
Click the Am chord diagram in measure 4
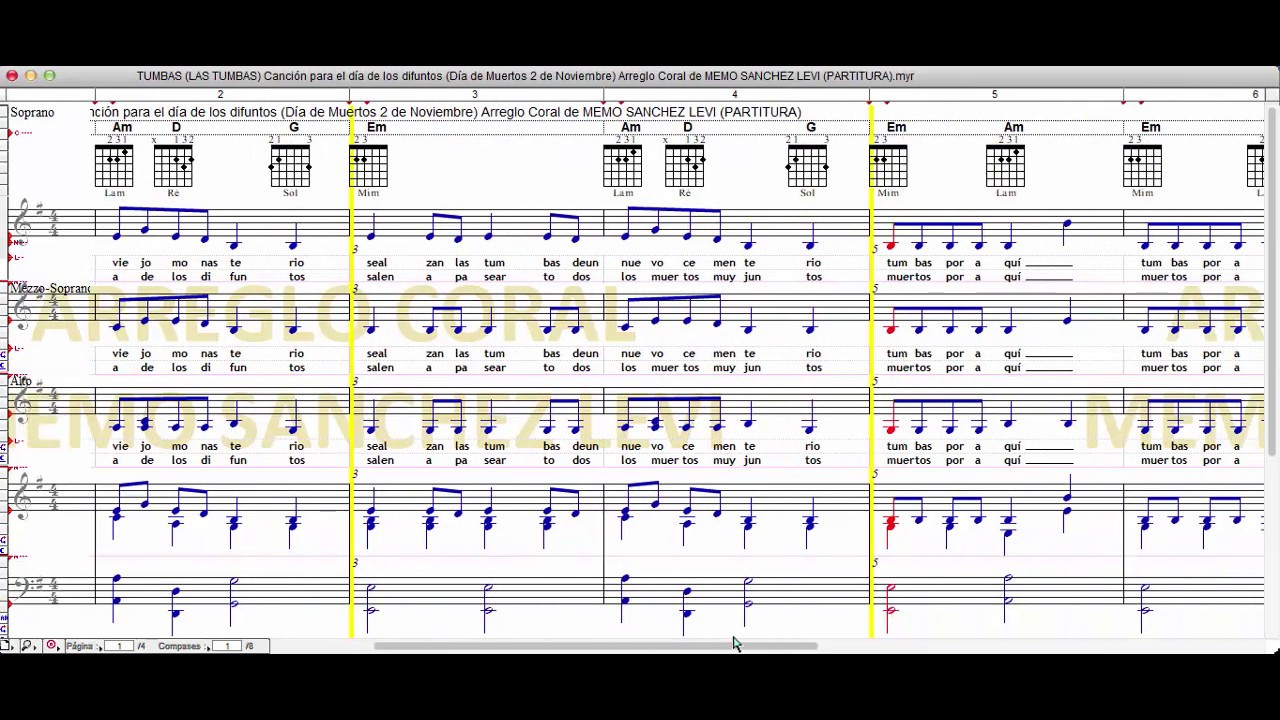(x=623, y=166)
